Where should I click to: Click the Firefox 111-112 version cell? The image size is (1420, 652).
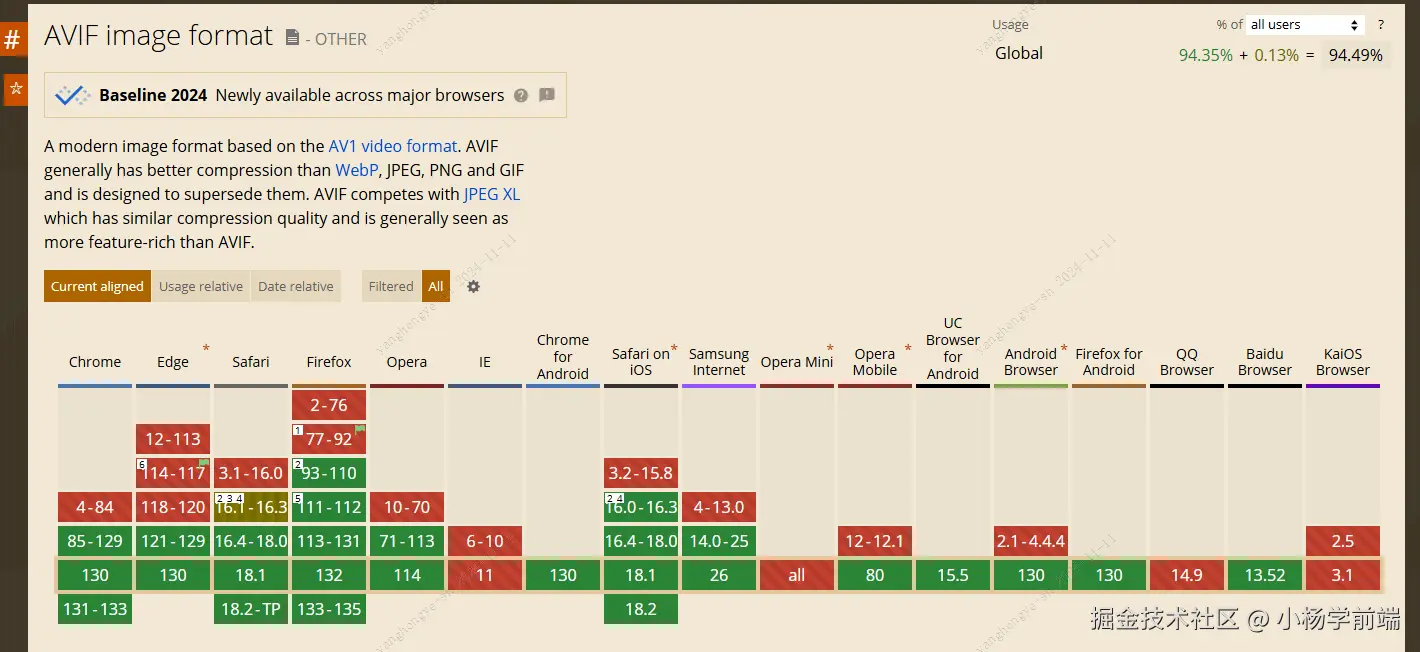[329, 507]
